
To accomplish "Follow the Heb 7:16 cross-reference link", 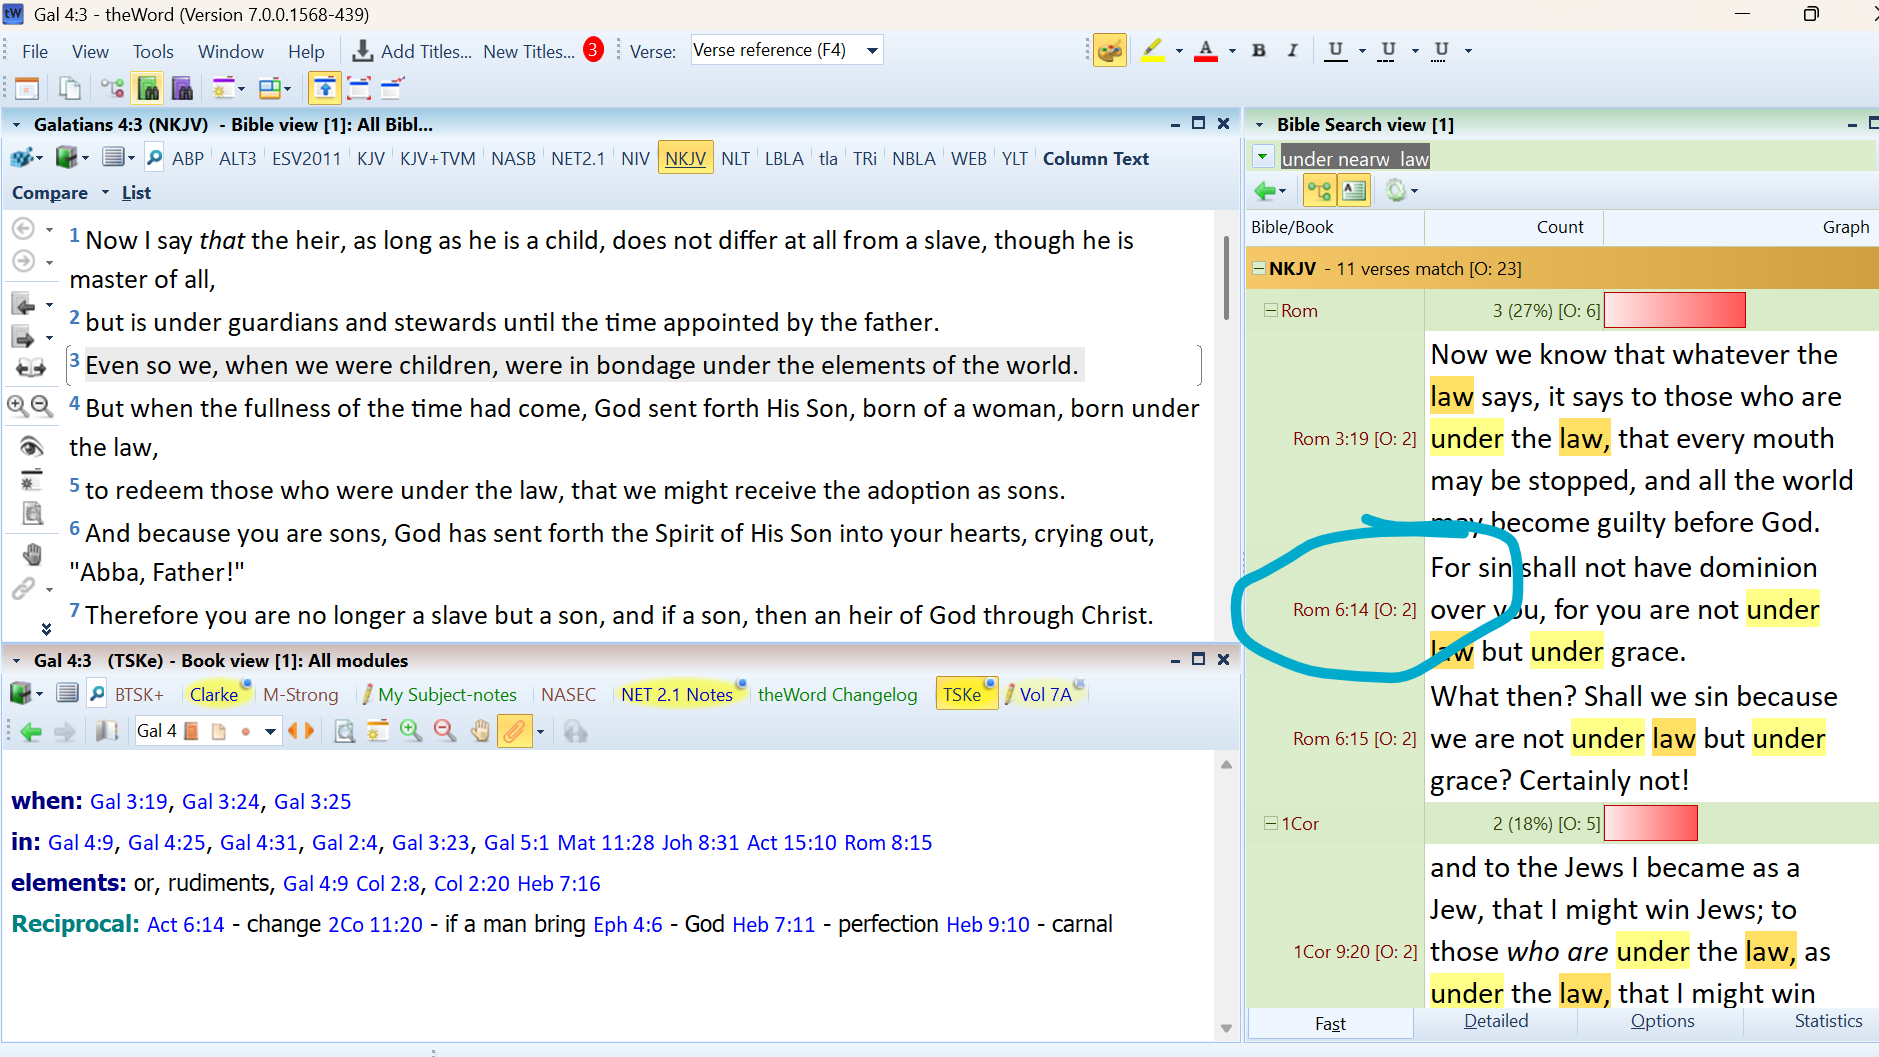I will click(559, 883).
